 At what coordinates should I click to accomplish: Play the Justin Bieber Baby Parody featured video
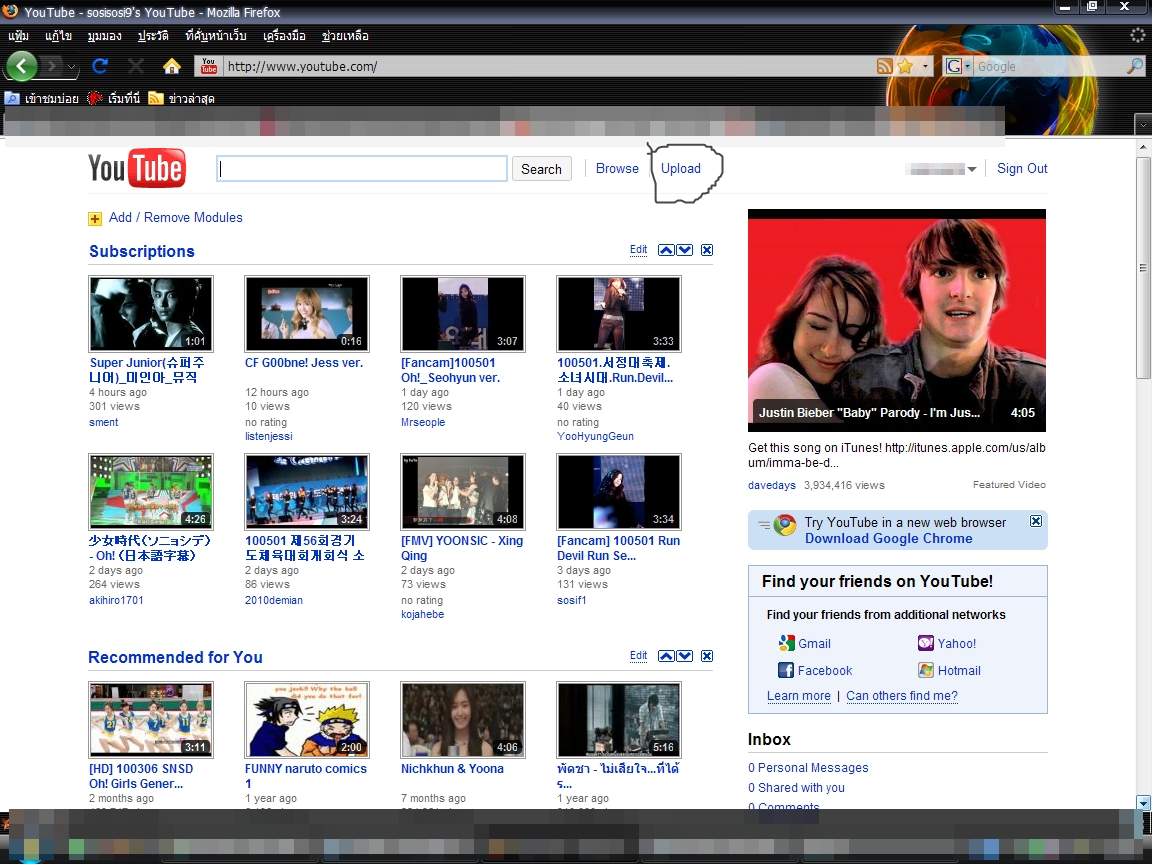(896, 320)
